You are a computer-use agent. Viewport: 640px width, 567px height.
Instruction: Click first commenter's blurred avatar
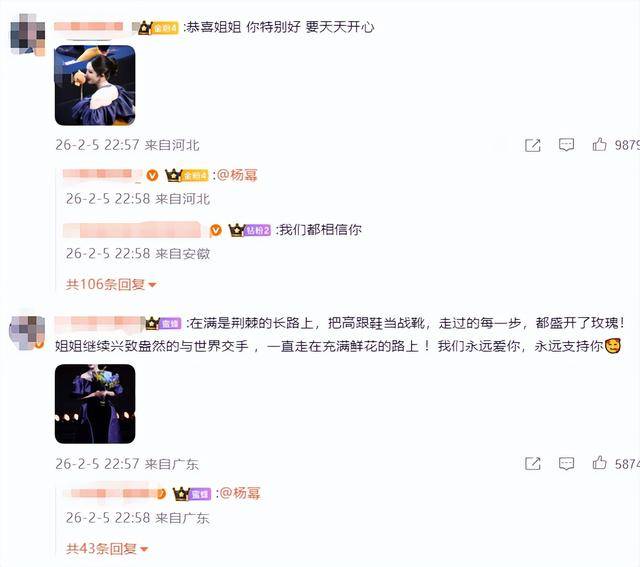(27, 35)
